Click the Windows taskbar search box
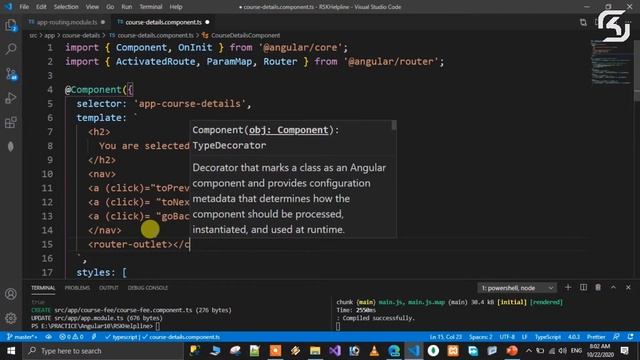The height and width of the screenshot is (360, 640). point(103,351)
